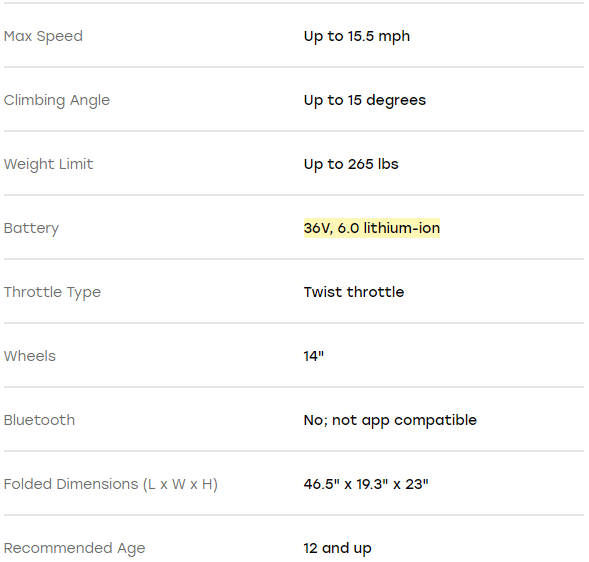589x562 pixels.
Task: Click the Weight Limit label
Action: tap(48, 164)
